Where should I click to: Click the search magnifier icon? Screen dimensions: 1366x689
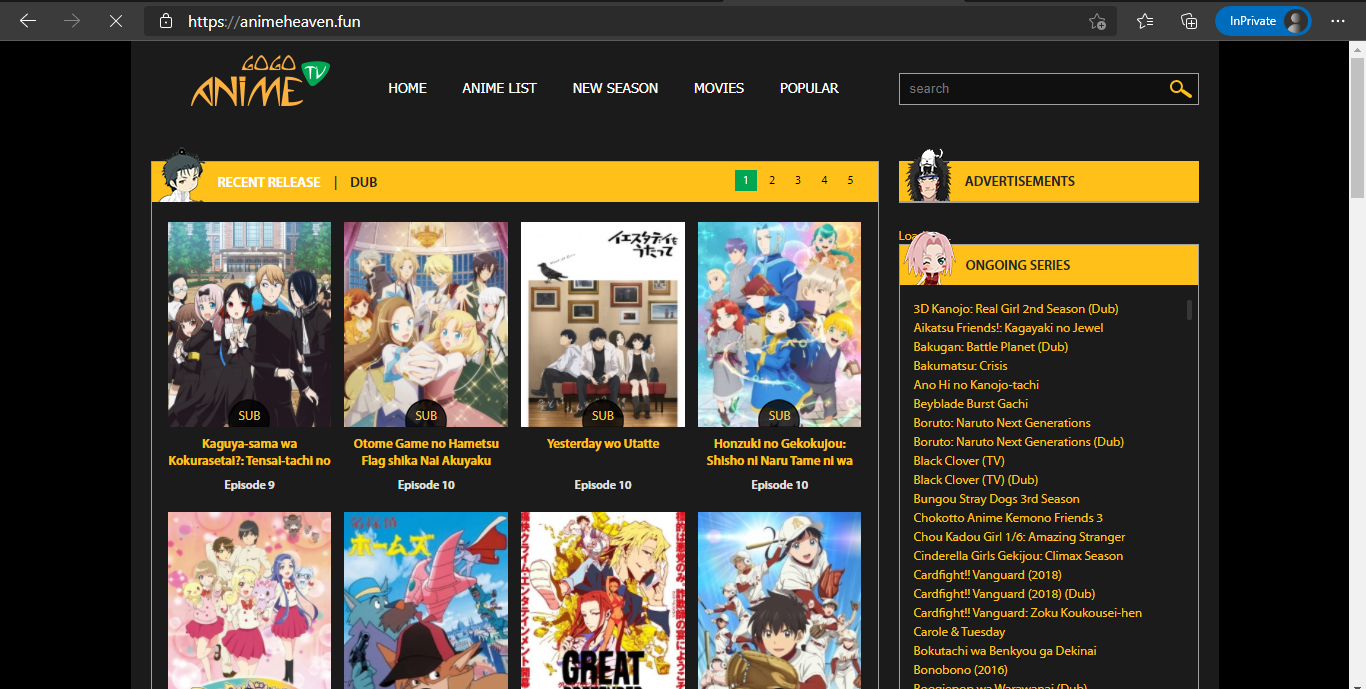(x=1180, y=89)
